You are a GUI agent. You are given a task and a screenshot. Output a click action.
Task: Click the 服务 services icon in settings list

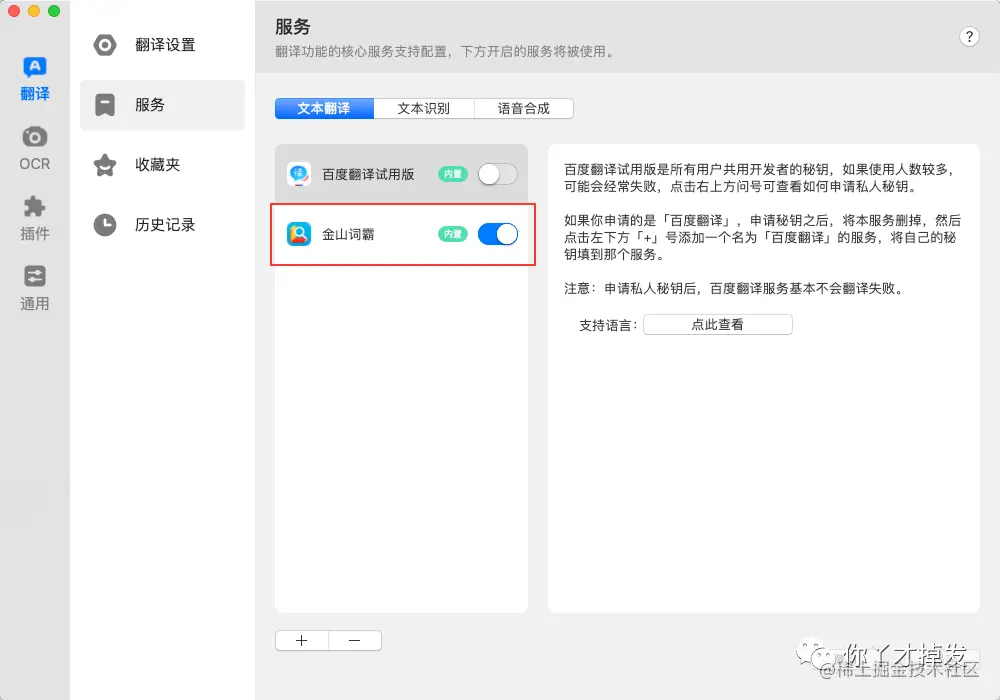click(106, 104)
